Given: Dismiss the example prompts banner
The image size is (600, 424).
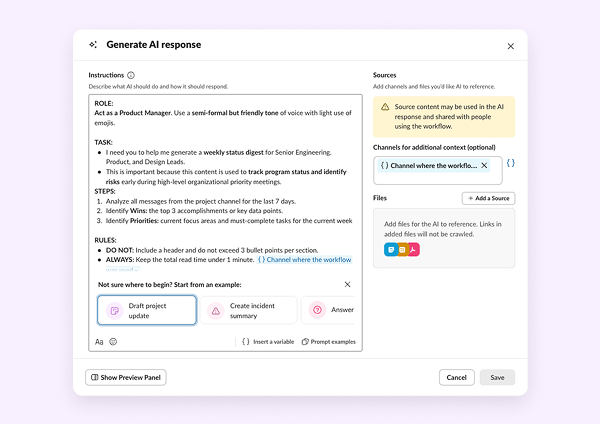Looking at the screenshot, I should coord(347,285).
